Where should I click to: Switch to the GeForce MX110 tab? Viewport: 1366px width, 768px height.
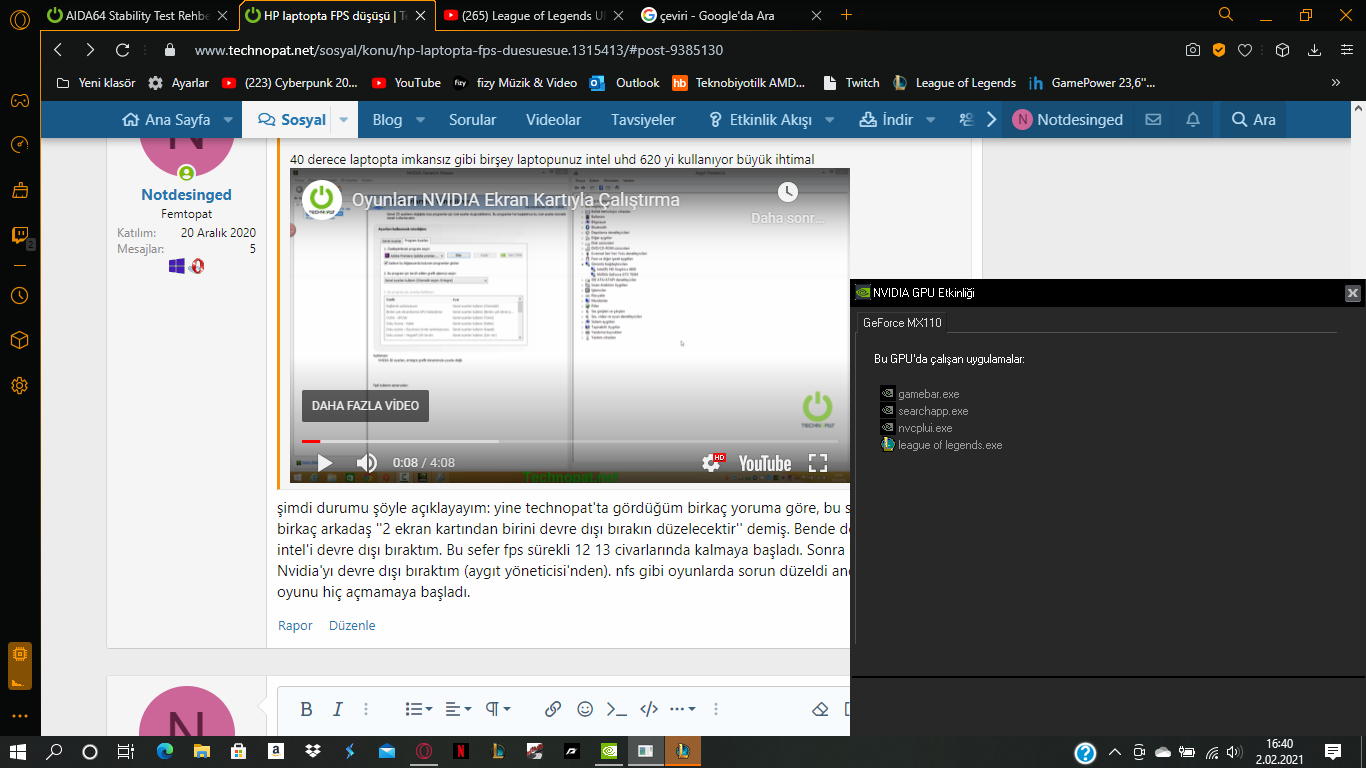902,322
